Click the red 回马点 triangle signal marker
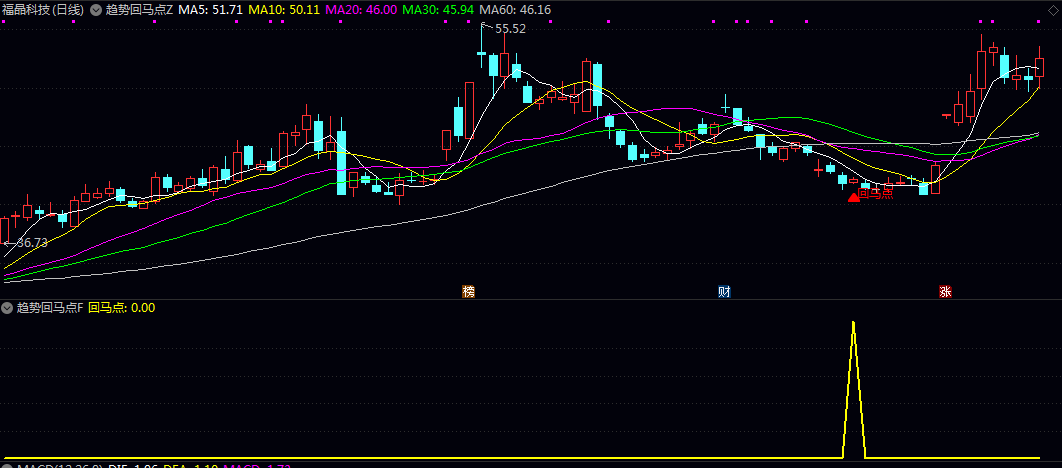The image size is (1062, 468). pos(853,197)
